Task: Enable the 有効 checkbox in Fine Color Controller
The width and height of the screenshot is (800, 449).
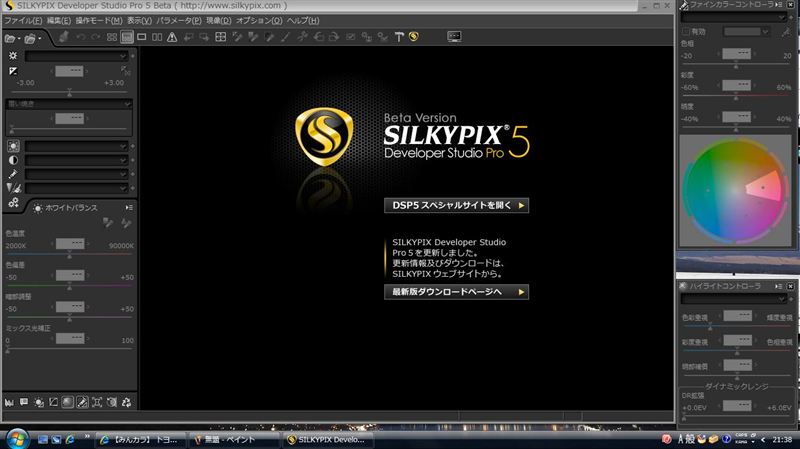Action: tap(686, 32)
